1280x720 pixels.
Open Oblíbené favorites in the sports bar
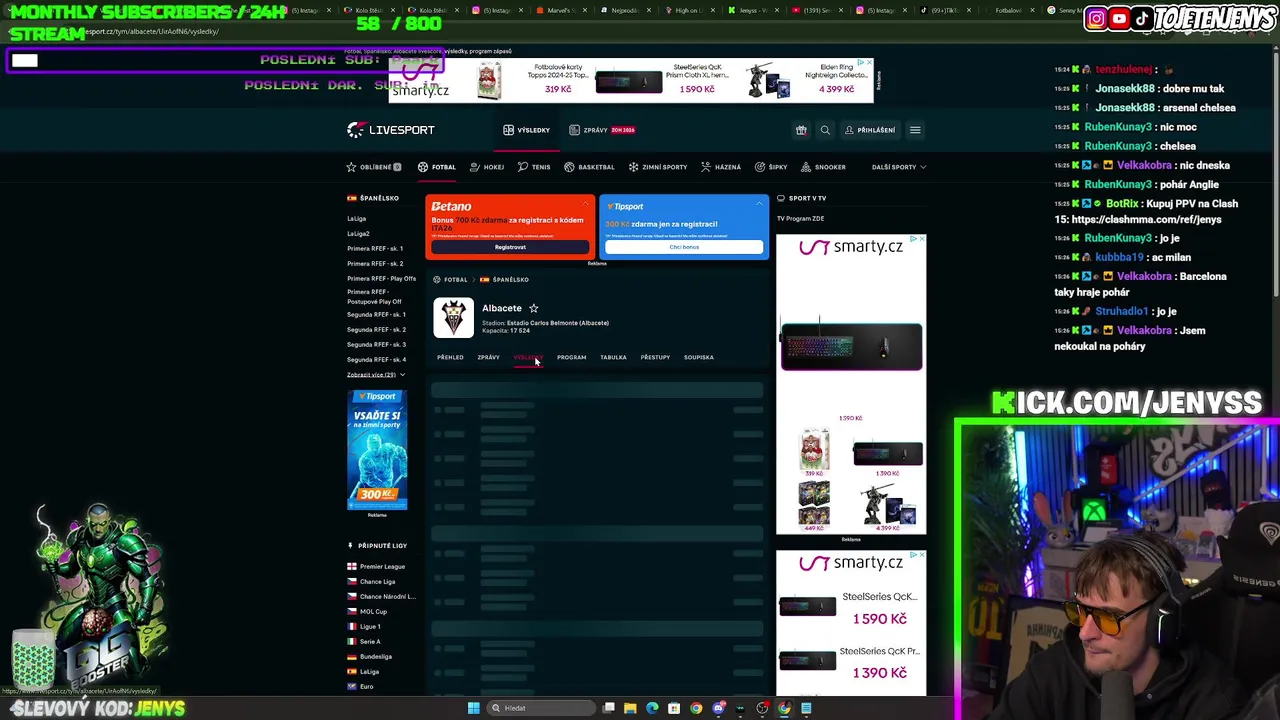(373, 167)
